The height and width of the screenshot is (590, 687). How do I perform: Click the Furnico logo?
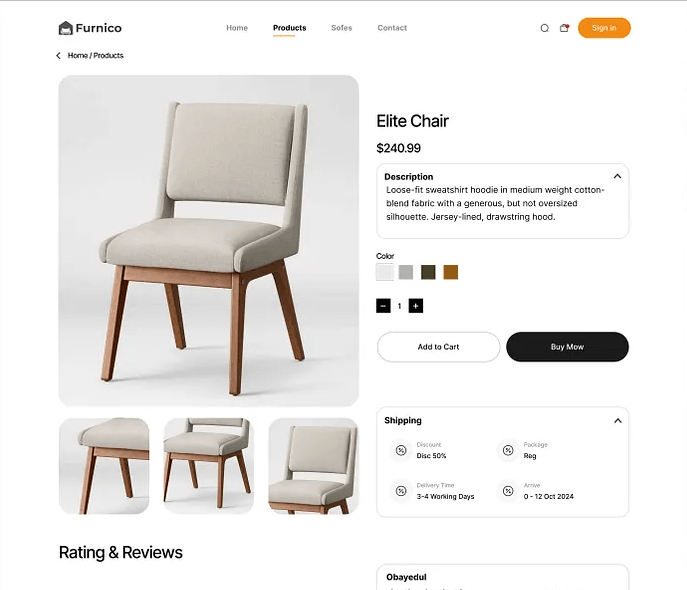[90, 28]
